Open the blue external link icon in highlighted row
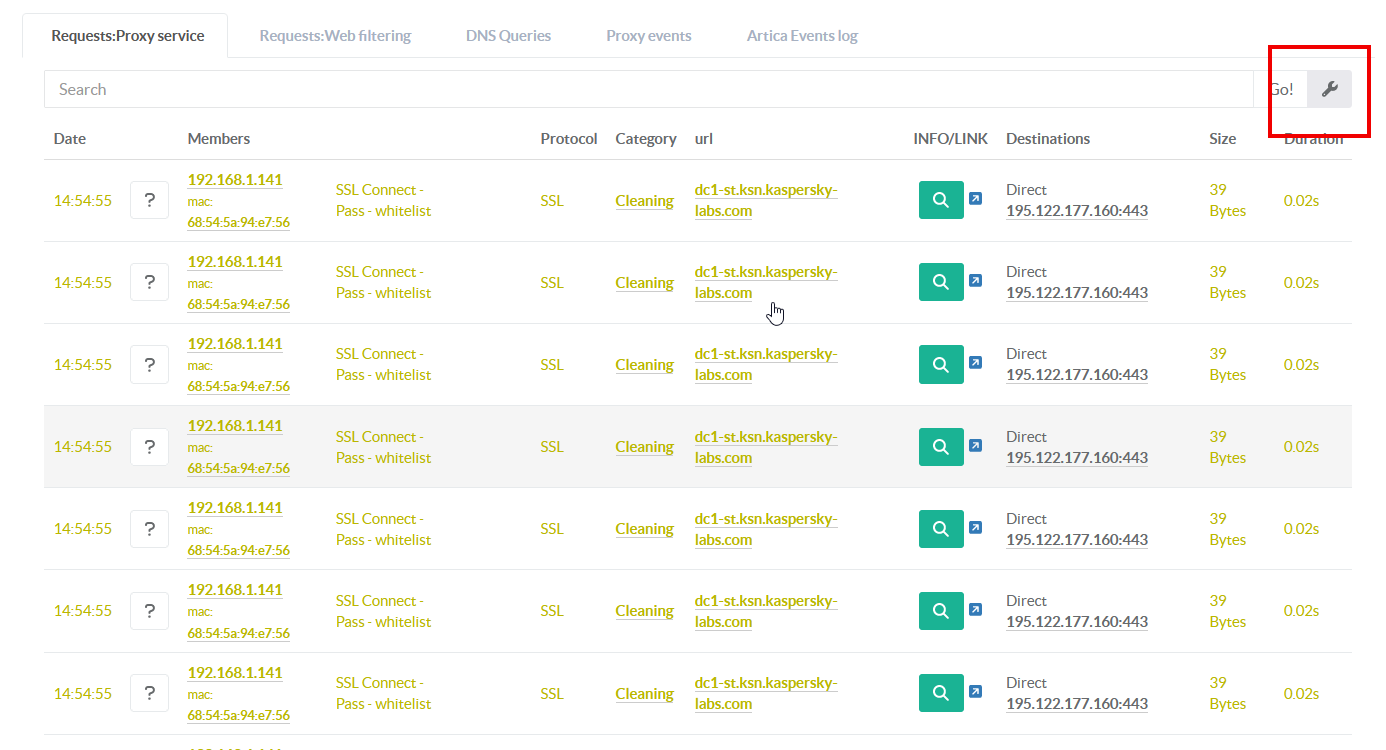This screenshot has width=1386, height=750. coord(975,445)
